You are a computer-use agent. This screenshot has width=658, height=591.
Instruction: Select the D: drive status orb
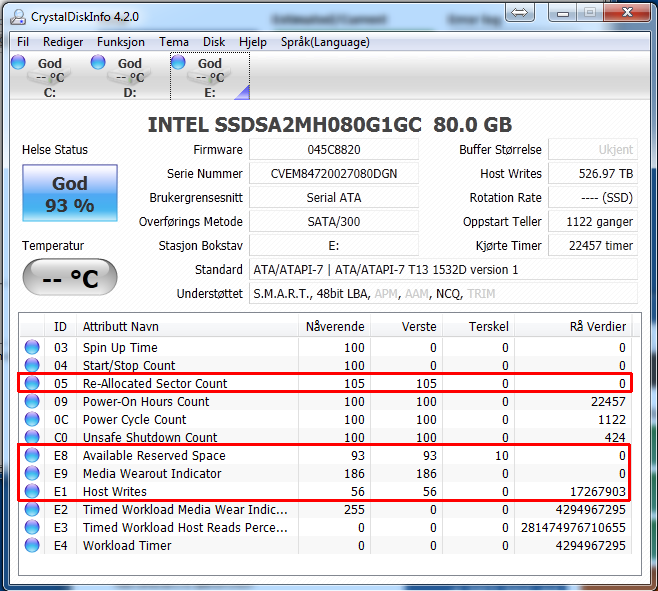click(99, 63)
